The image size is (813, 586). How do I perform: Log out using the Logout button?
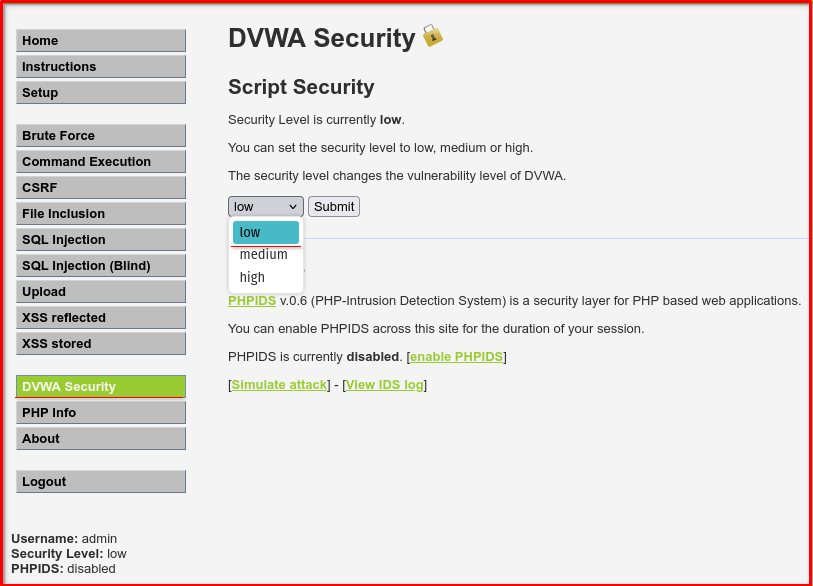[x=101, y=481]
